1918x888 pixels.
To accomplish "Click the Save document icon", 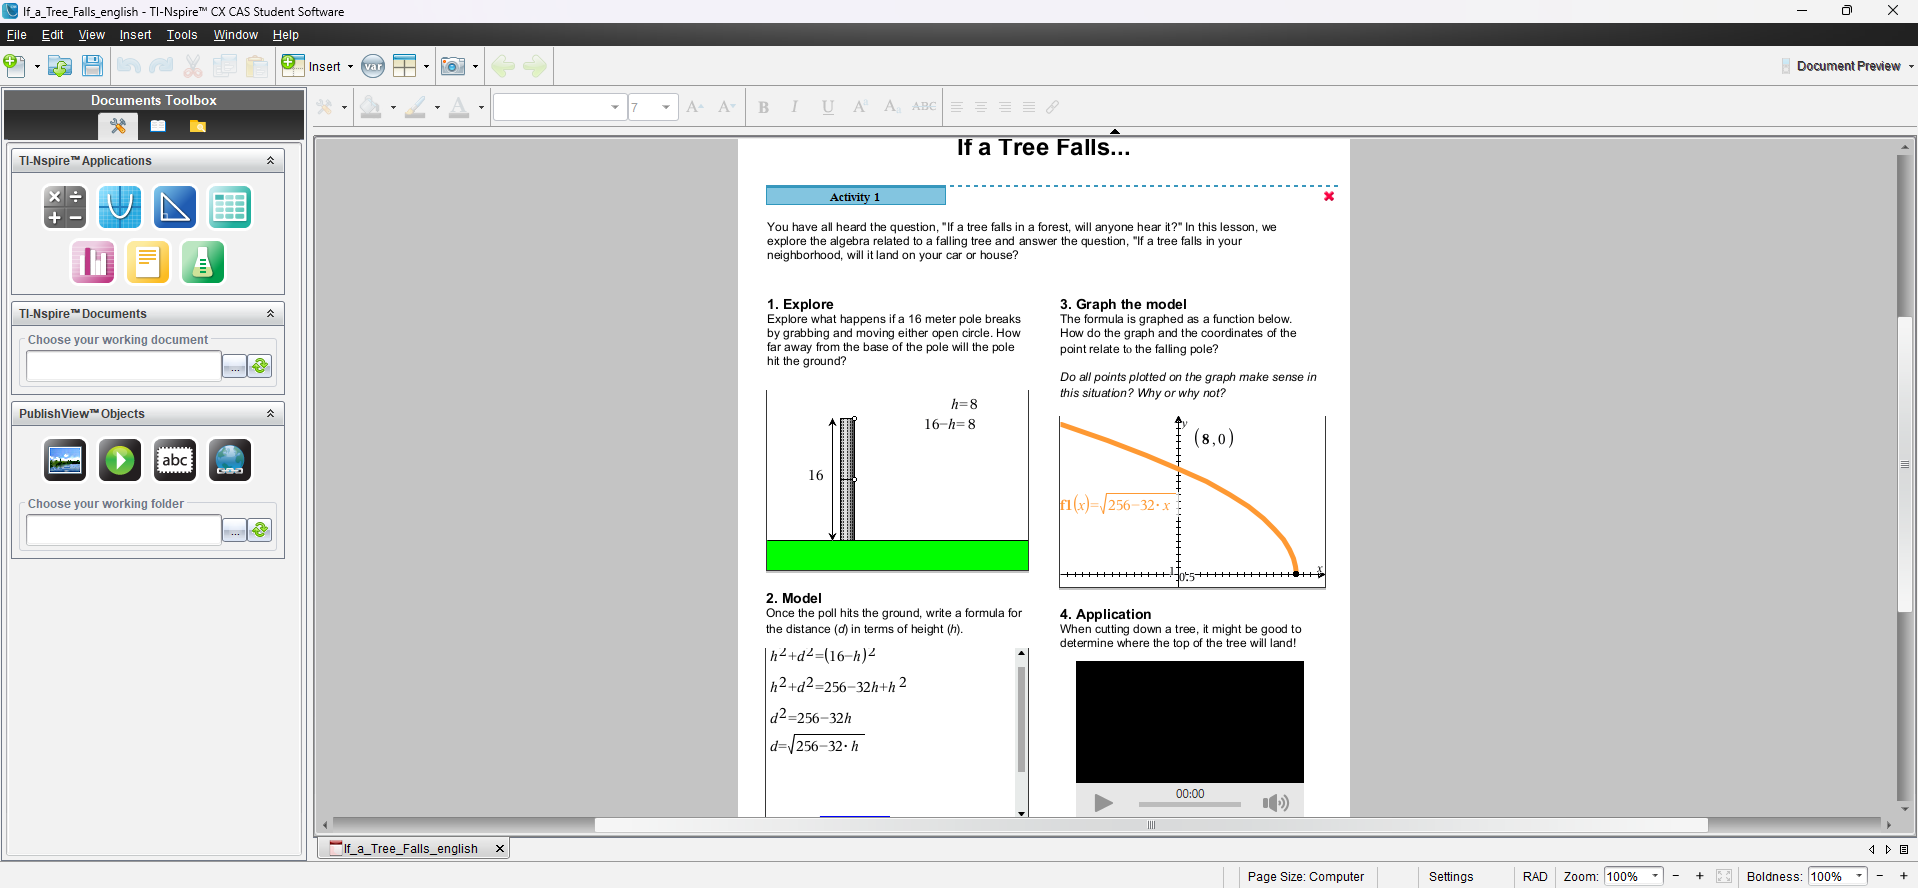I will pyautogui.click(x=92, y=66).
